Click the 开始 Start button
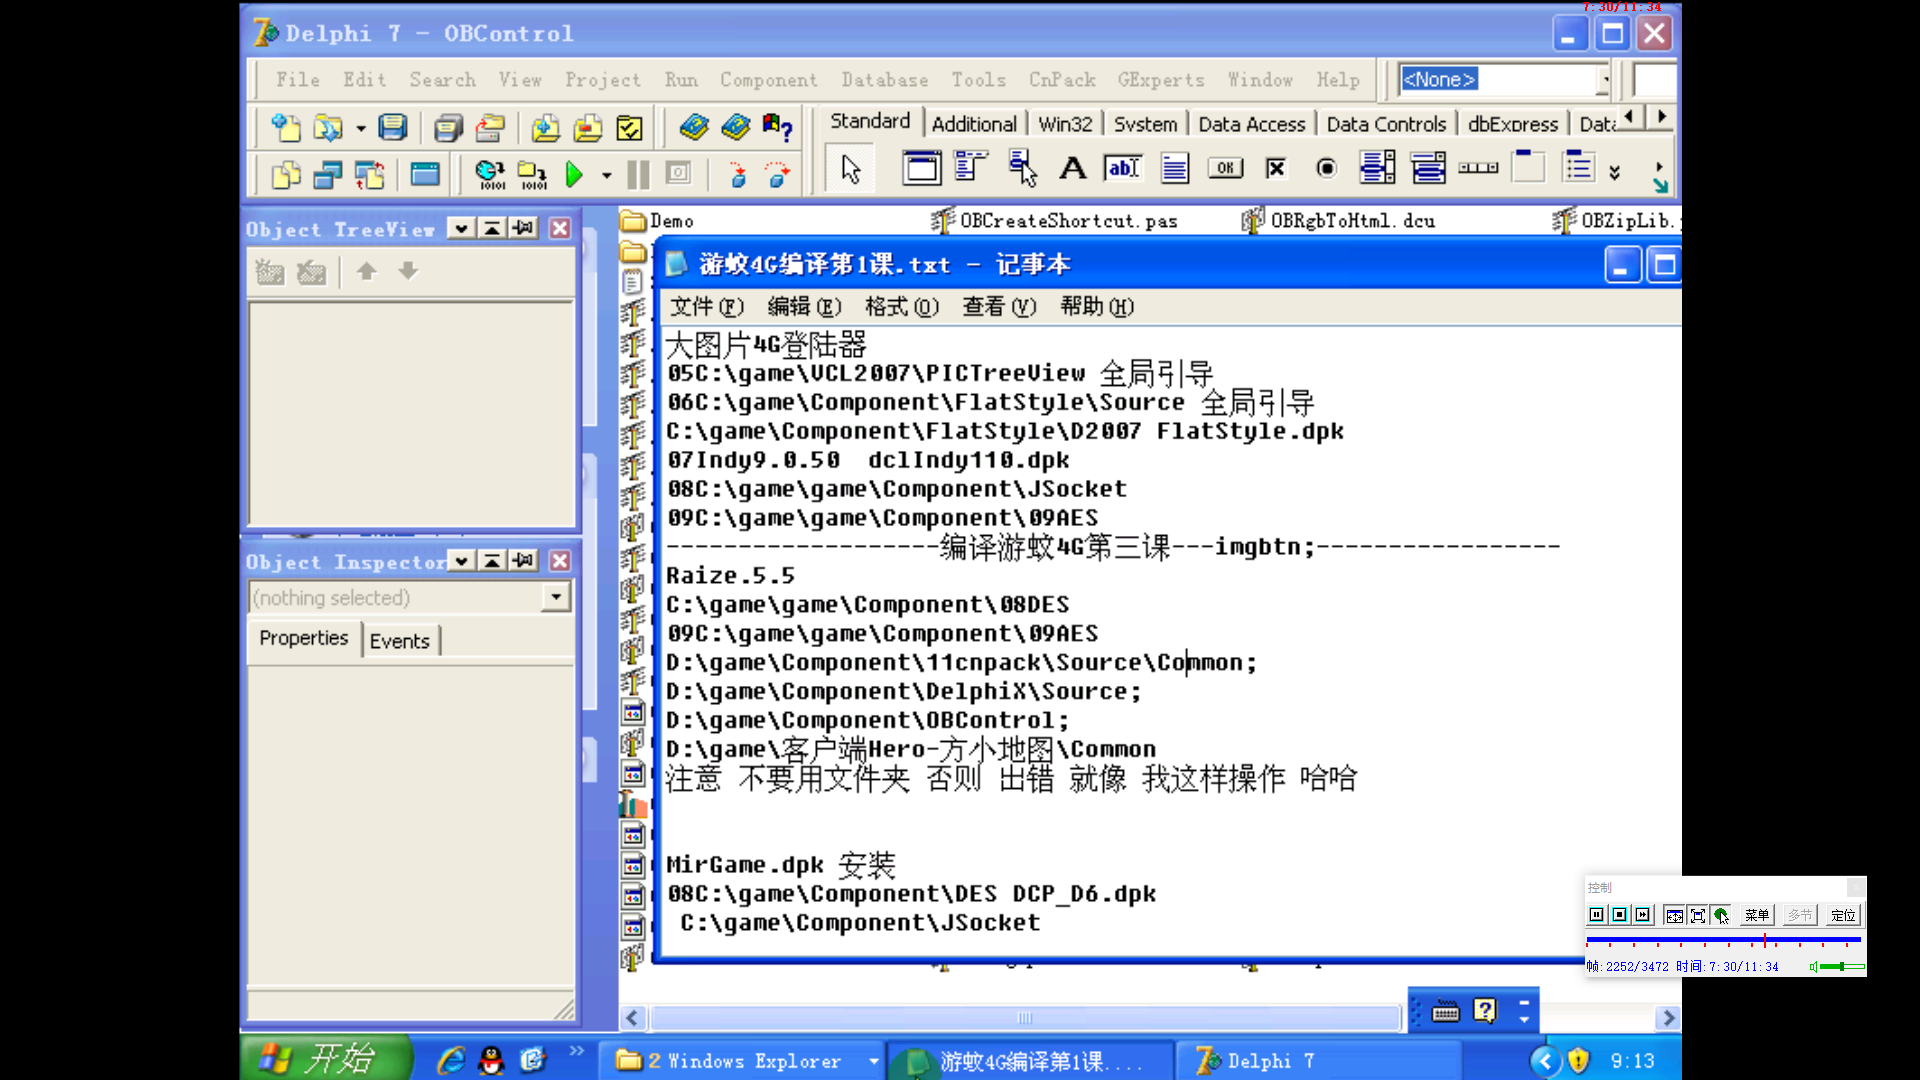Viewport: 1920px width, 1080px height. pyautogui.click(x=326, y=1059)
